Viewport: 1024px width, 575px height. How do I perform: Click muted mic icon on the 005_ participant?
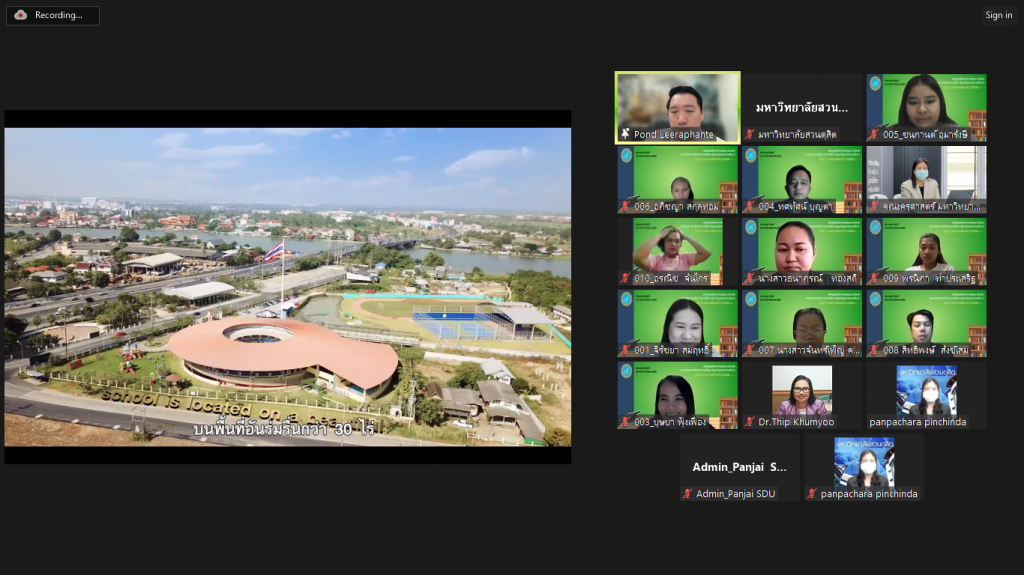[x=874, y=134]
